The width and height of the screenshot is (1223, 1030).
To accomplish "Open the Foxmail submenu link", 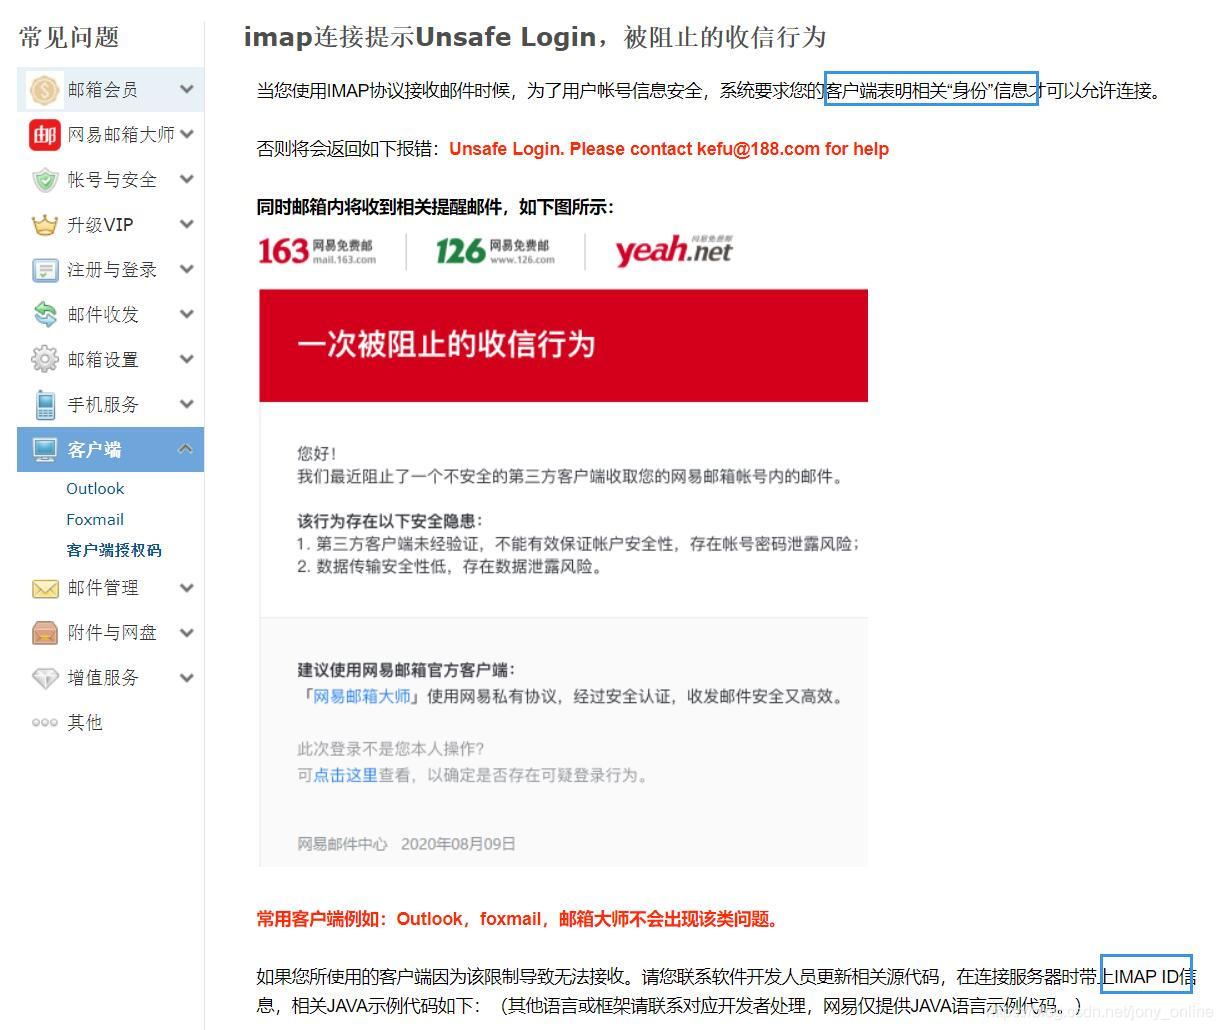I will coord(95,520).
